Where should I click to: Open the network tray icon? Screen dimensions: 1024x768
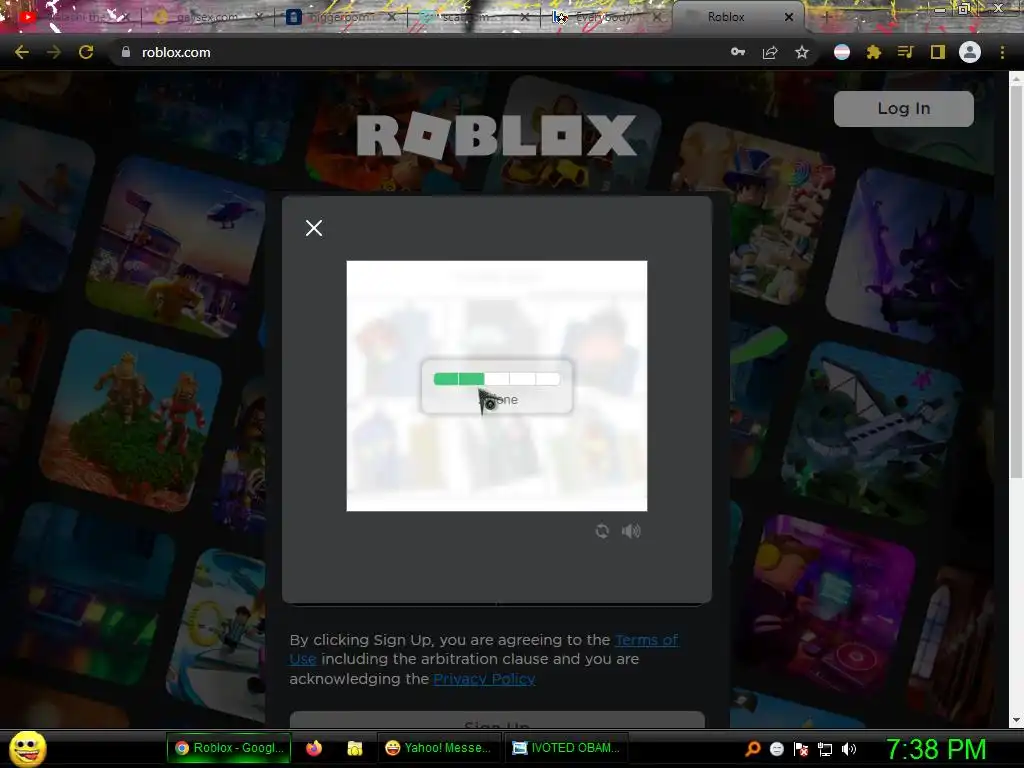coord(825,749)
